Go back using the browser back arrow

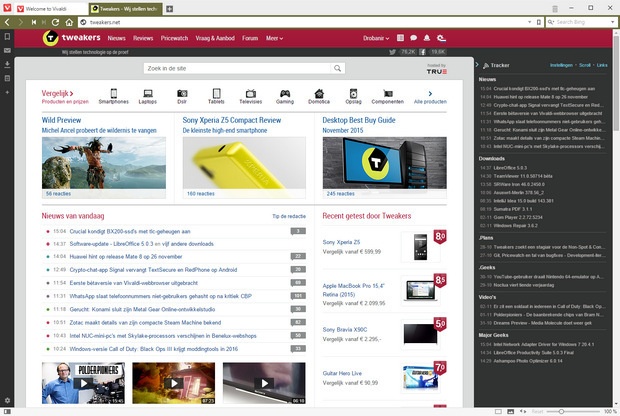(x=7, y=22)
